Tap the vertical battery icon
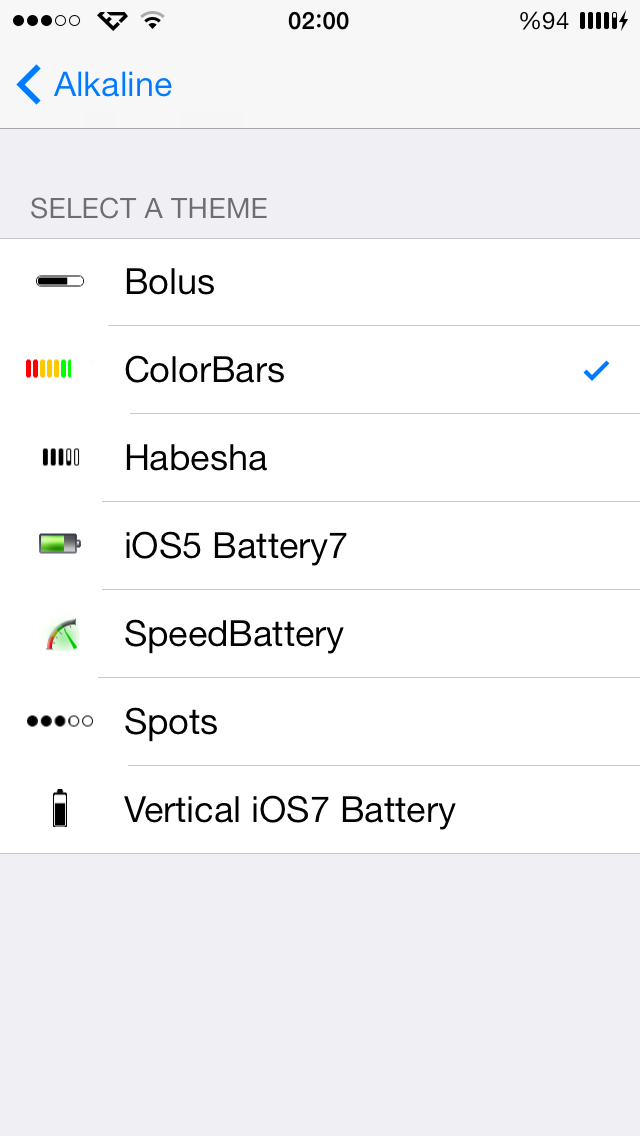This screenshot has height=1136, width=640. [60, 809]
